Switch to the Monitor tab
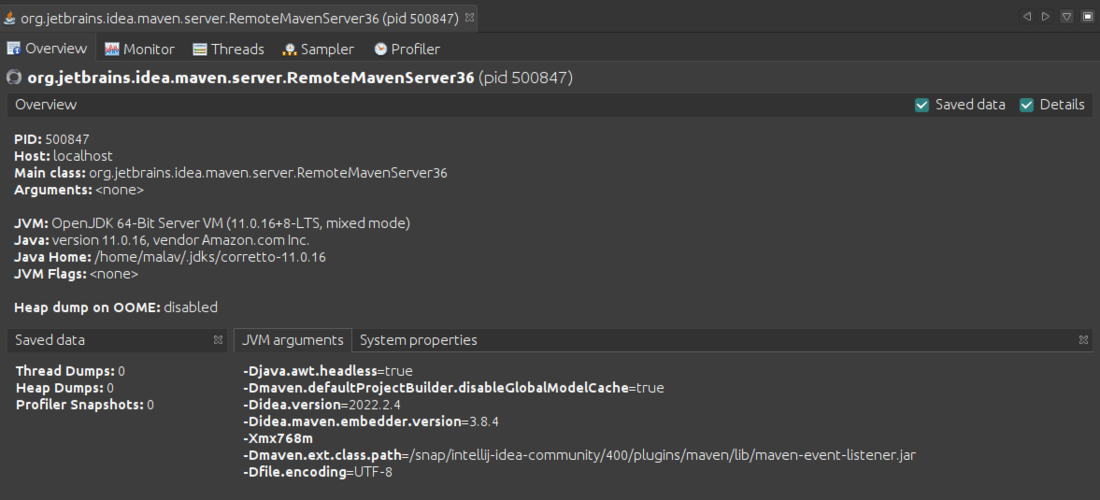Viewport: 1100px width, 500px height. [140, 49]
